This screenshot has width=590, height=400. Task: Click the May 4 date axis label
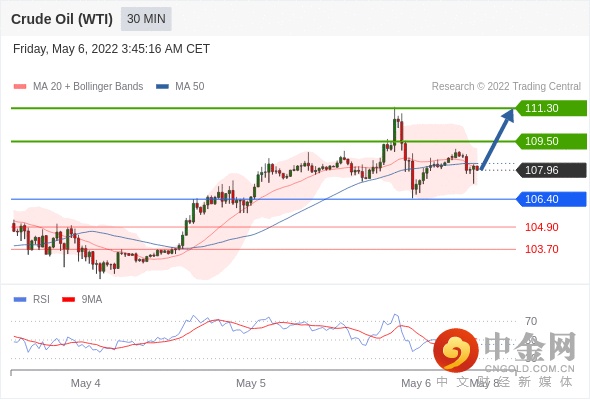click(x=85, y=383)
